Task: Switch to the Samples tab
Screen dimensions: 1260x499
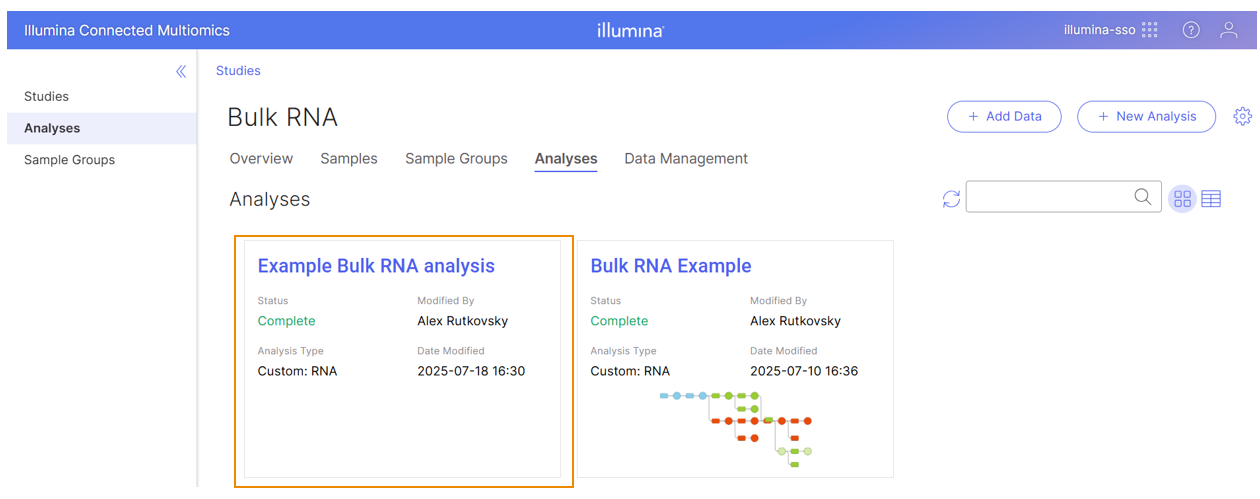Action: 349,158
